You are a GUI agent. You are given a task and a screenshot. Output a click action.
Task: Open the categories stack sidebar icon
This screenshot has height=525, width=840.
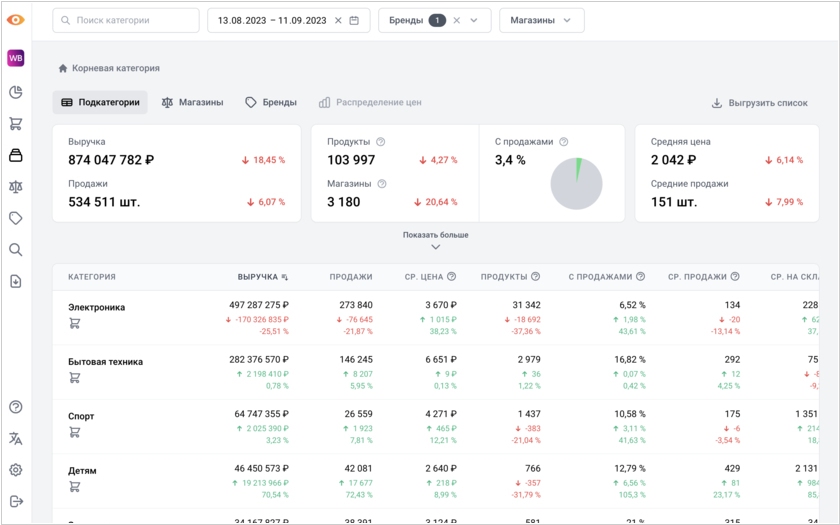(16, 155)
